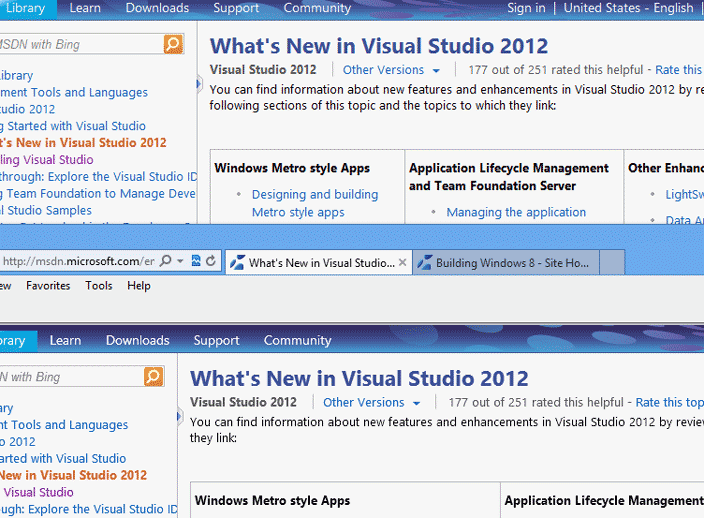Close the What's New in Visual Studio tab
The image size is (704, 518).
coord(403,263)
